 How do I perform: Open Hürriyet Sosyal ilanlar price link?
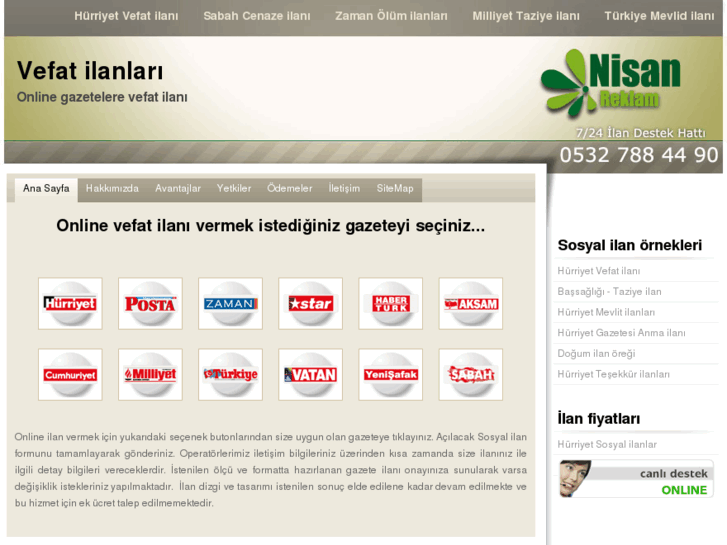(607, 445)
